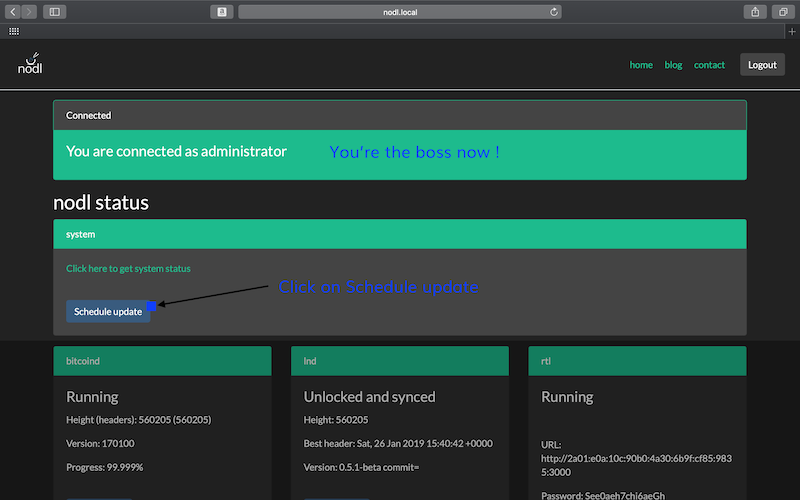The width and height of the screenshot is (800, 500).
Task: Open the contact navigation link
Action: (x=709, y=65)
